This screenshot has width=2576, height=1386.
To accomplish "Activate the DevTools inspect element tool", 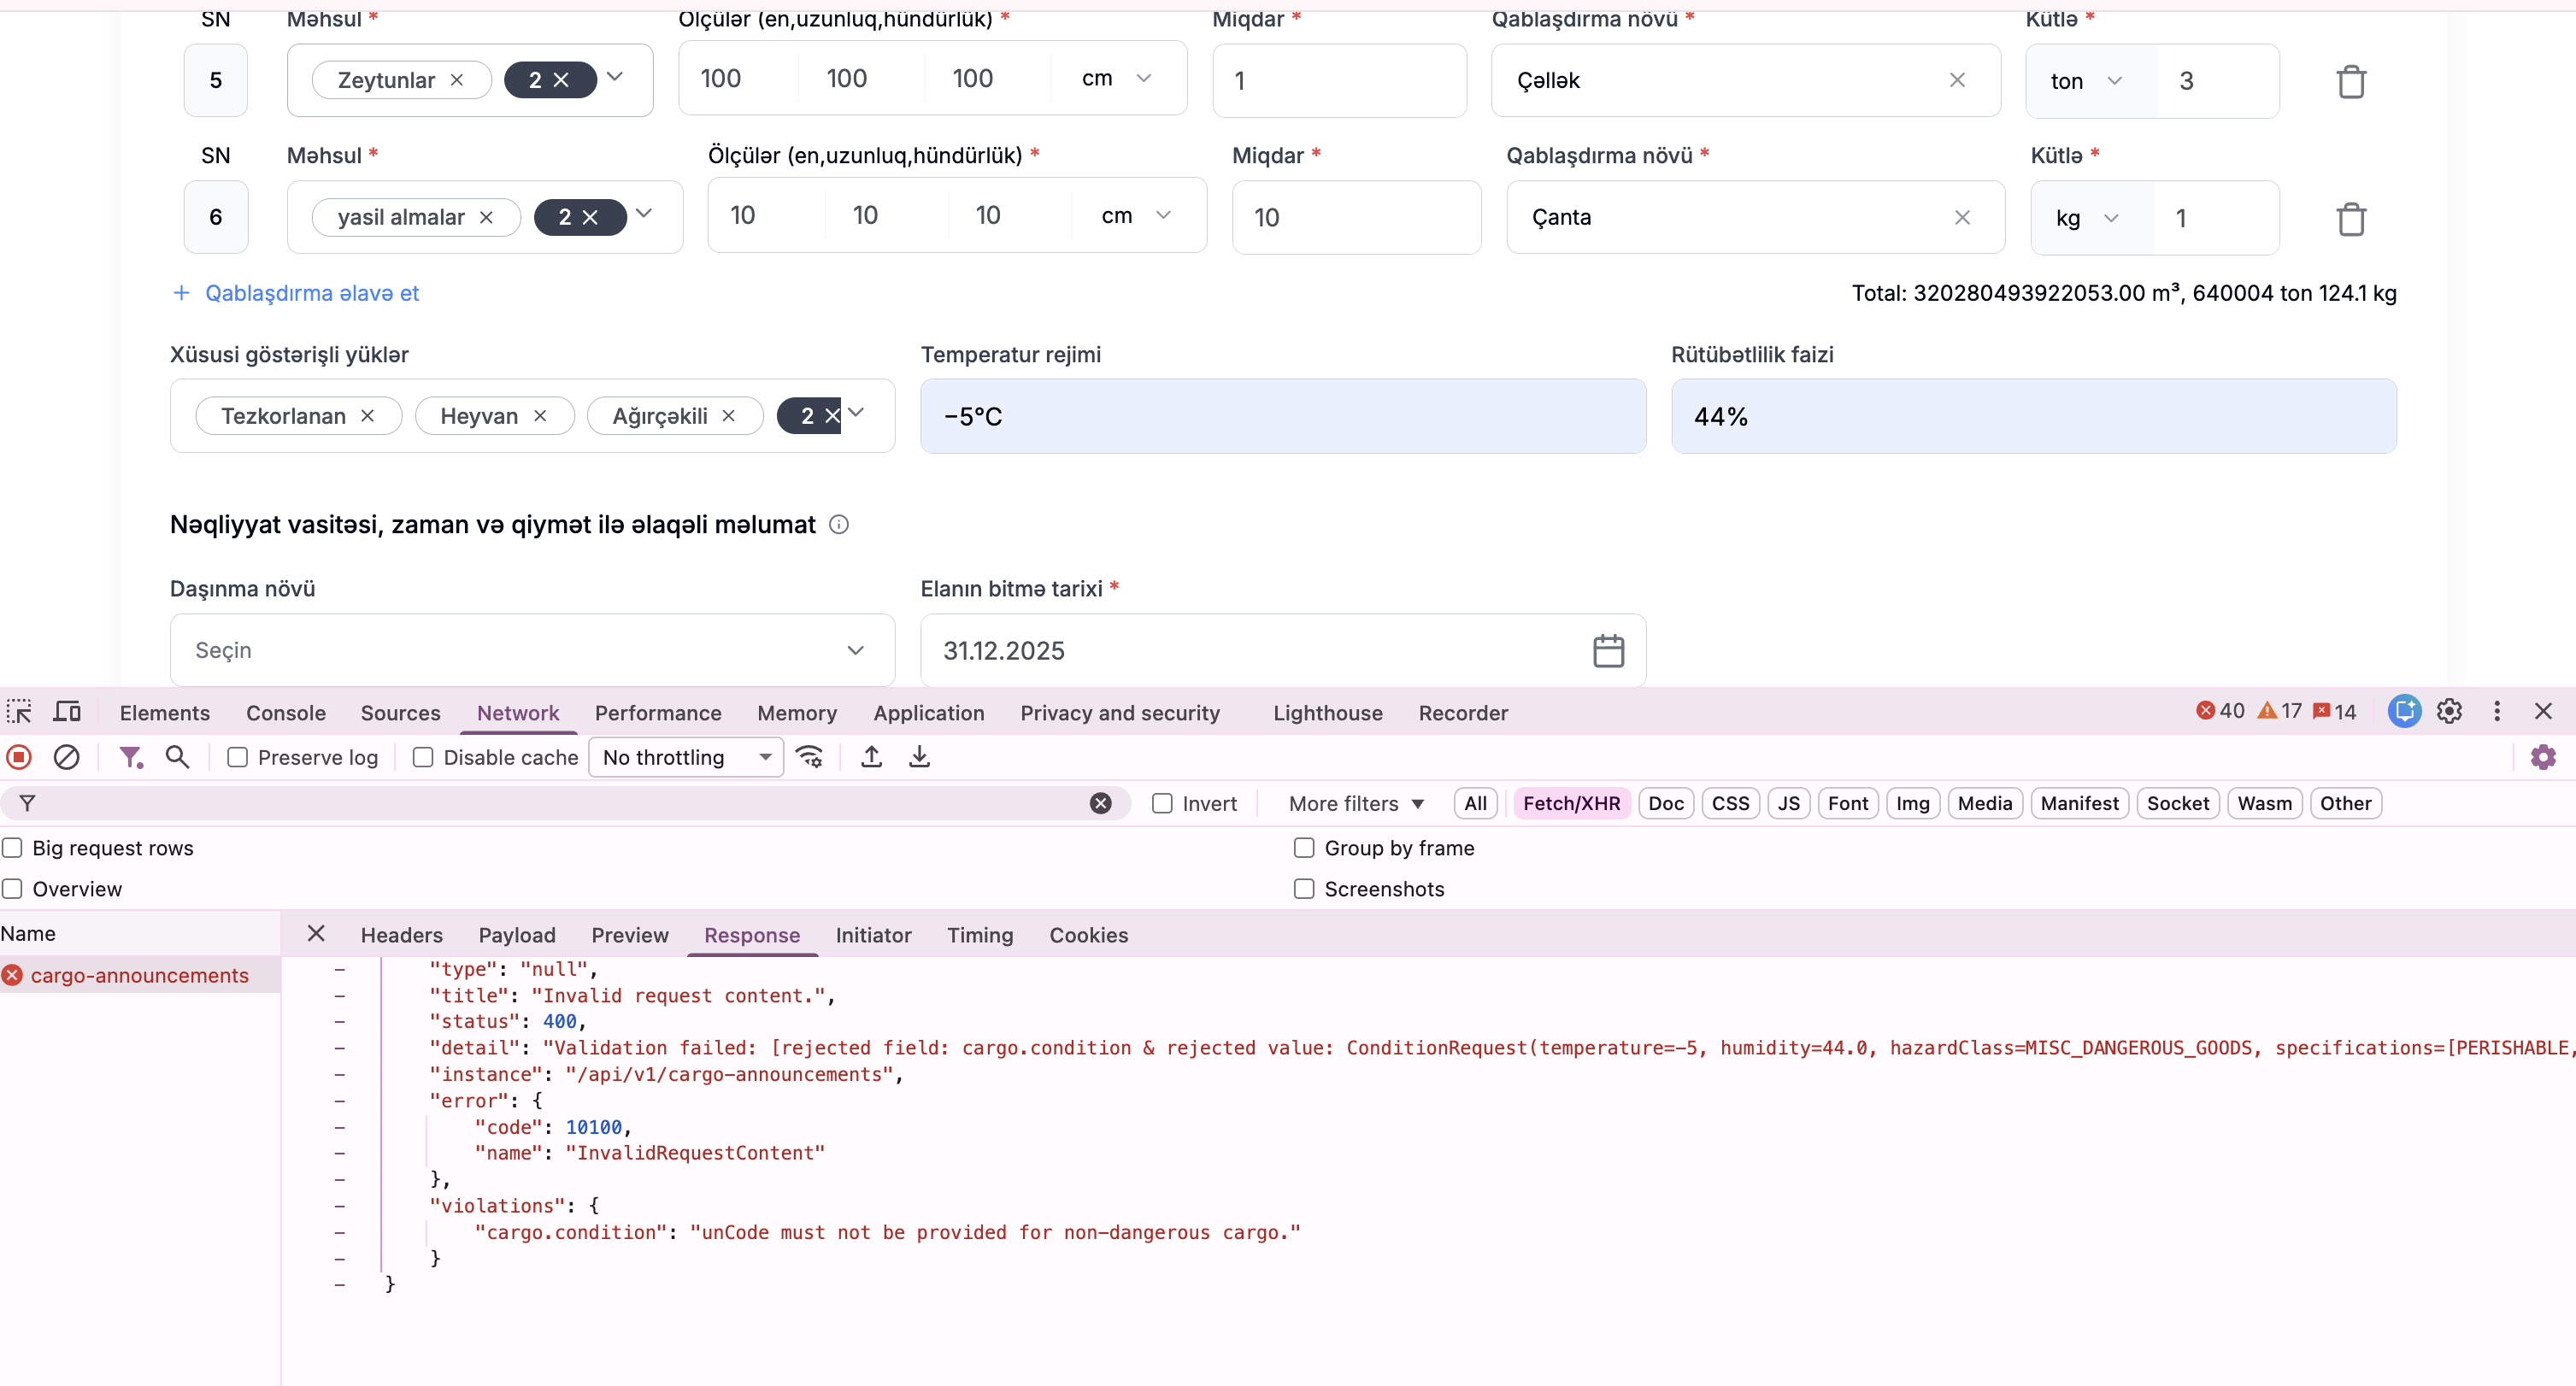I will (x=19, y=712).
